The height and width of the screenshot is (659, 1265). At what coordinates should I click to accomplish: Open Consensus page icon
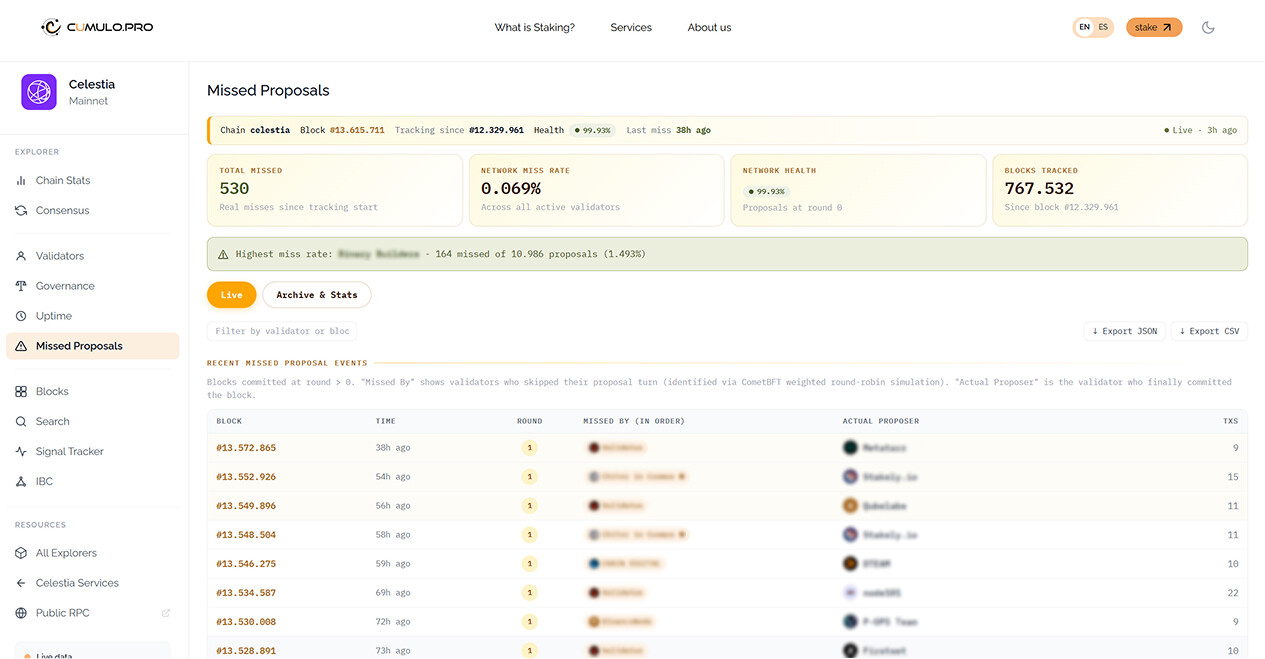click(21, 211)
